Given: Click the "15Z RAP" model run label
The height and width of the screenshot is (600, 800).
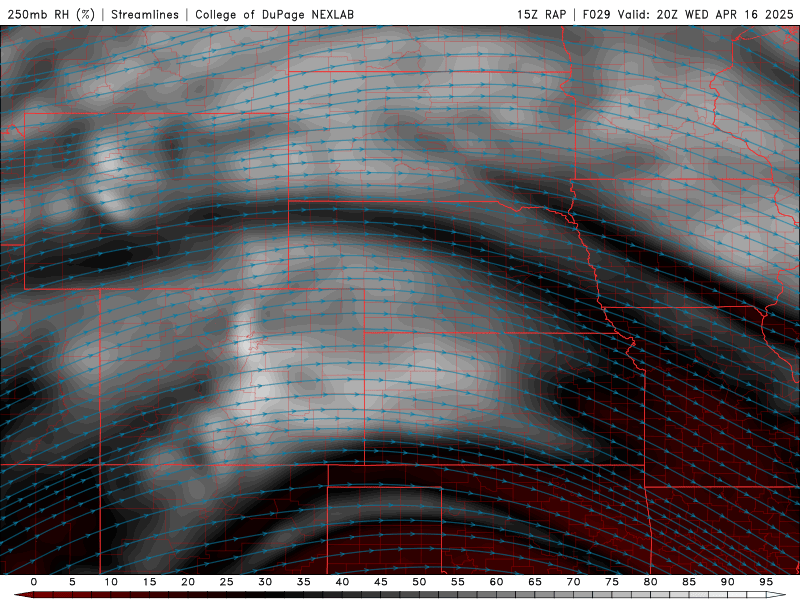Looking at the screenshot, I should [x=542, y=14].
